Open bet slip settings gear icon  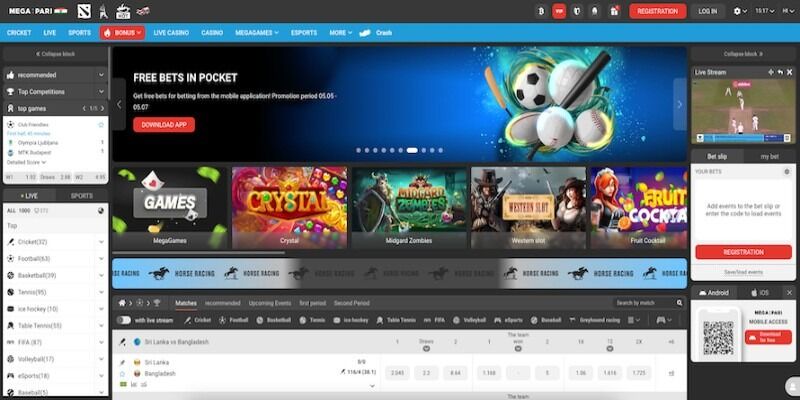[x=786, y=172]
